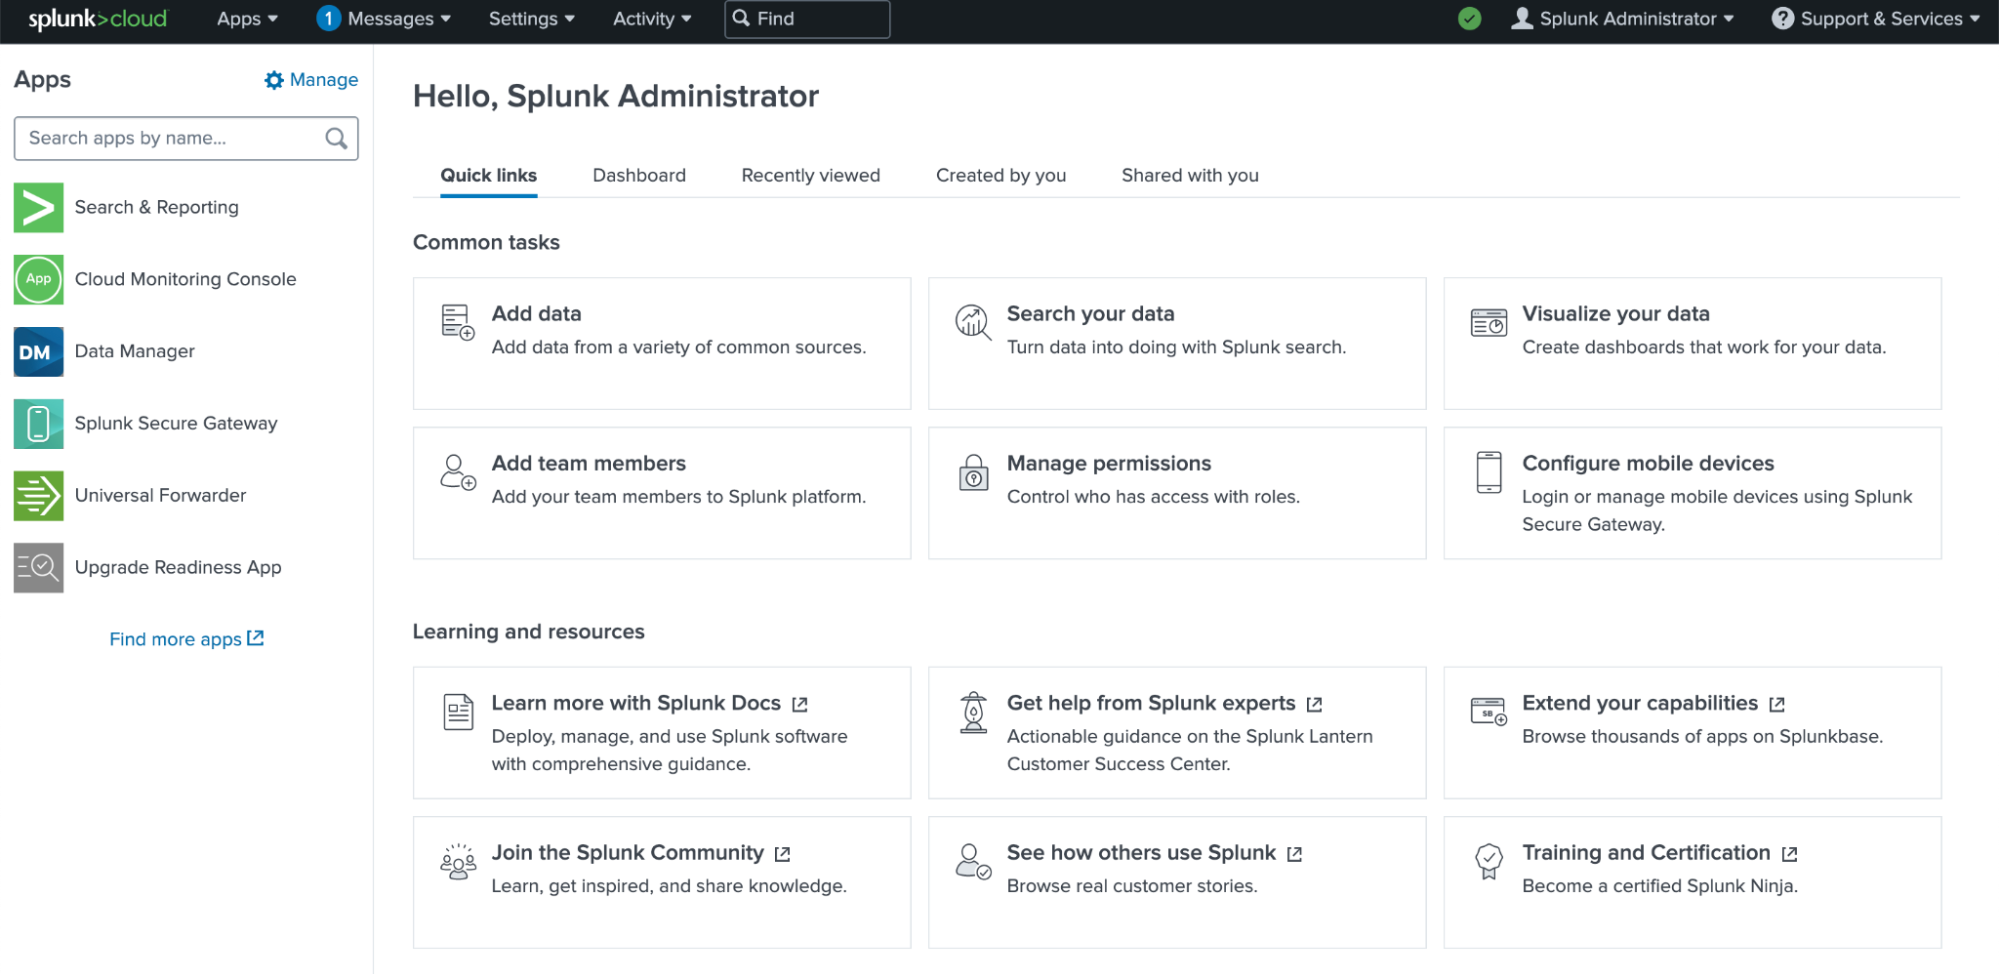Open the Activity dropdown menu
This screenshot has width=1999, height=975.
point(652,19)
